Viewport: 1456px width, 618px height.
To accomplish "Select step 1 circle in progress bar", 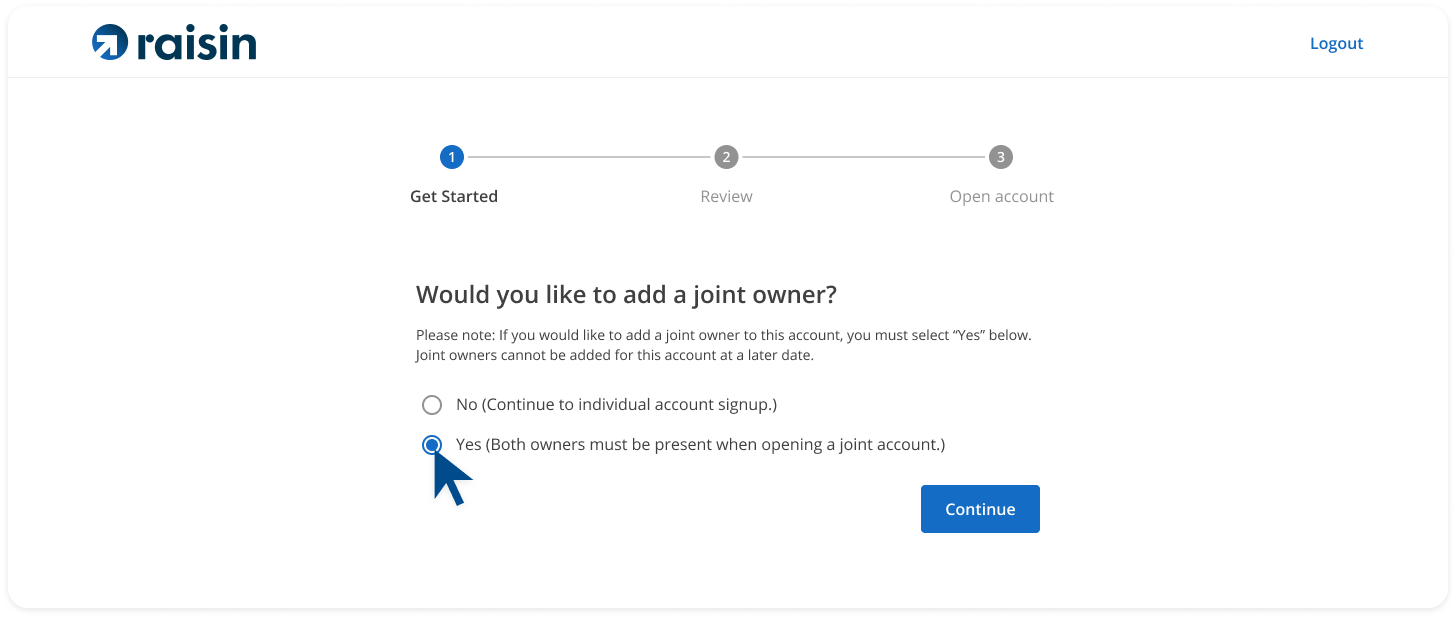I will pos(452,157).
